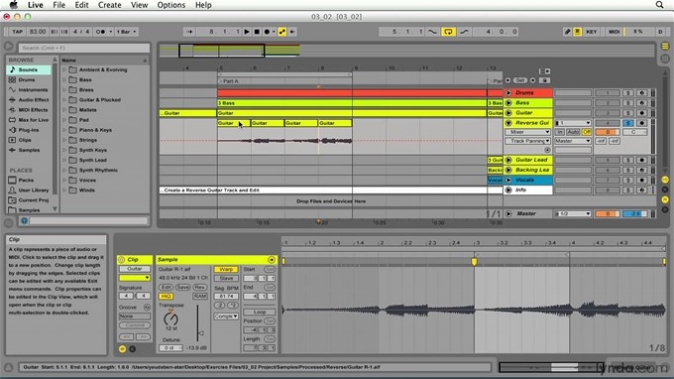
Task: Open the Complex warp mode dropdown
Action: coord(226,316)
